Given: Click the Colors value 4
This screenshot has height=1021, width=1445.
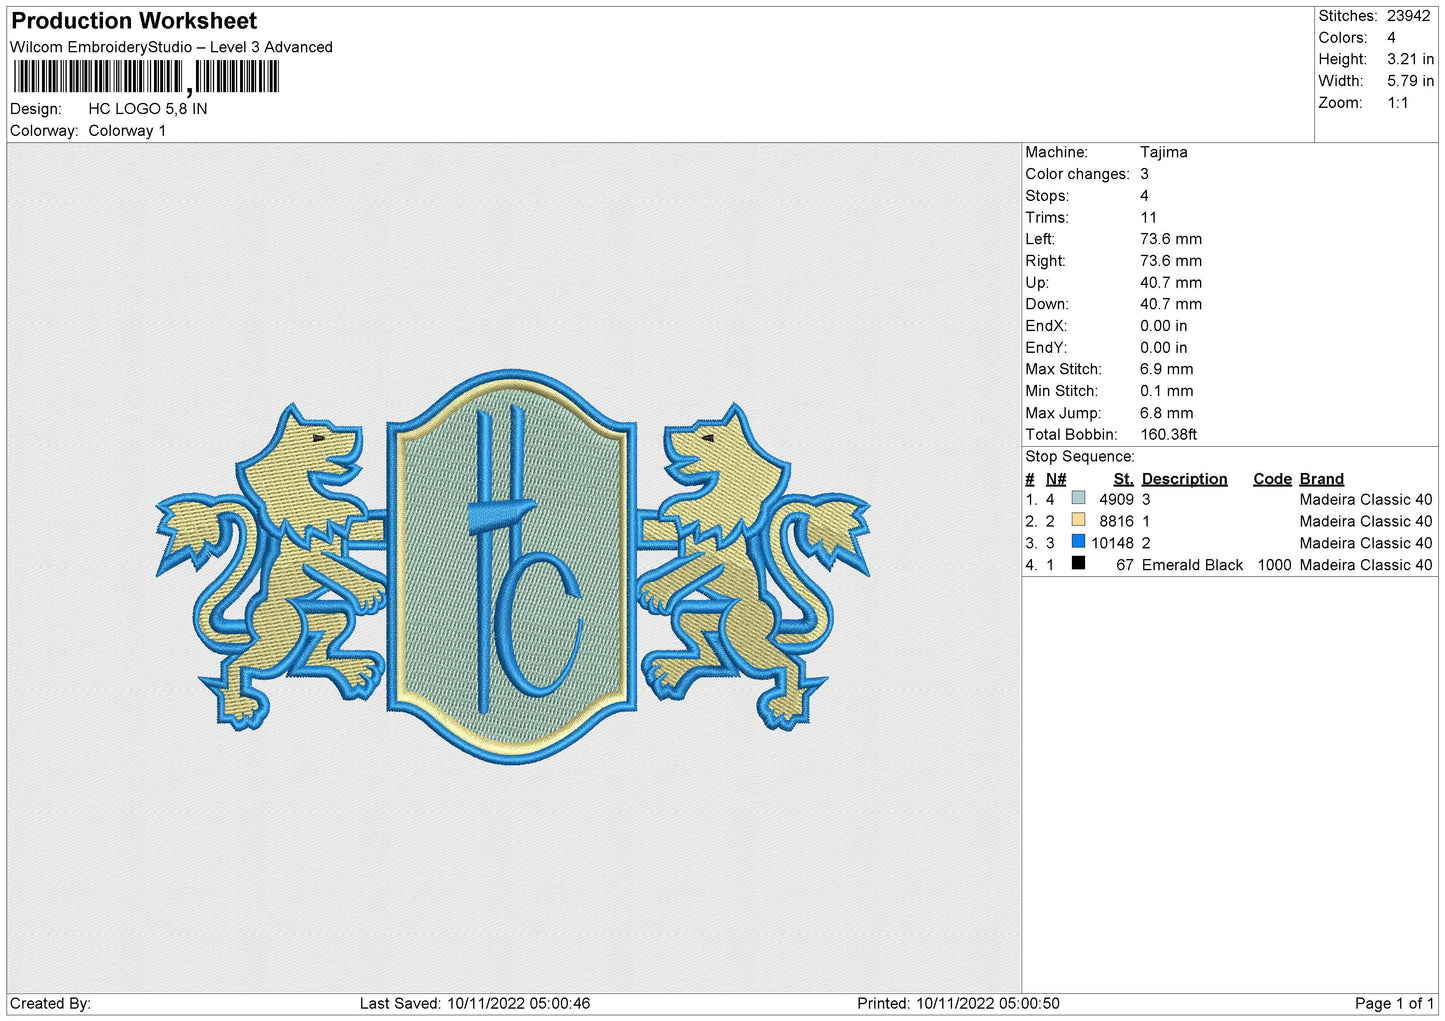Looking at the screenshot, I should [x=1391, y=38].
